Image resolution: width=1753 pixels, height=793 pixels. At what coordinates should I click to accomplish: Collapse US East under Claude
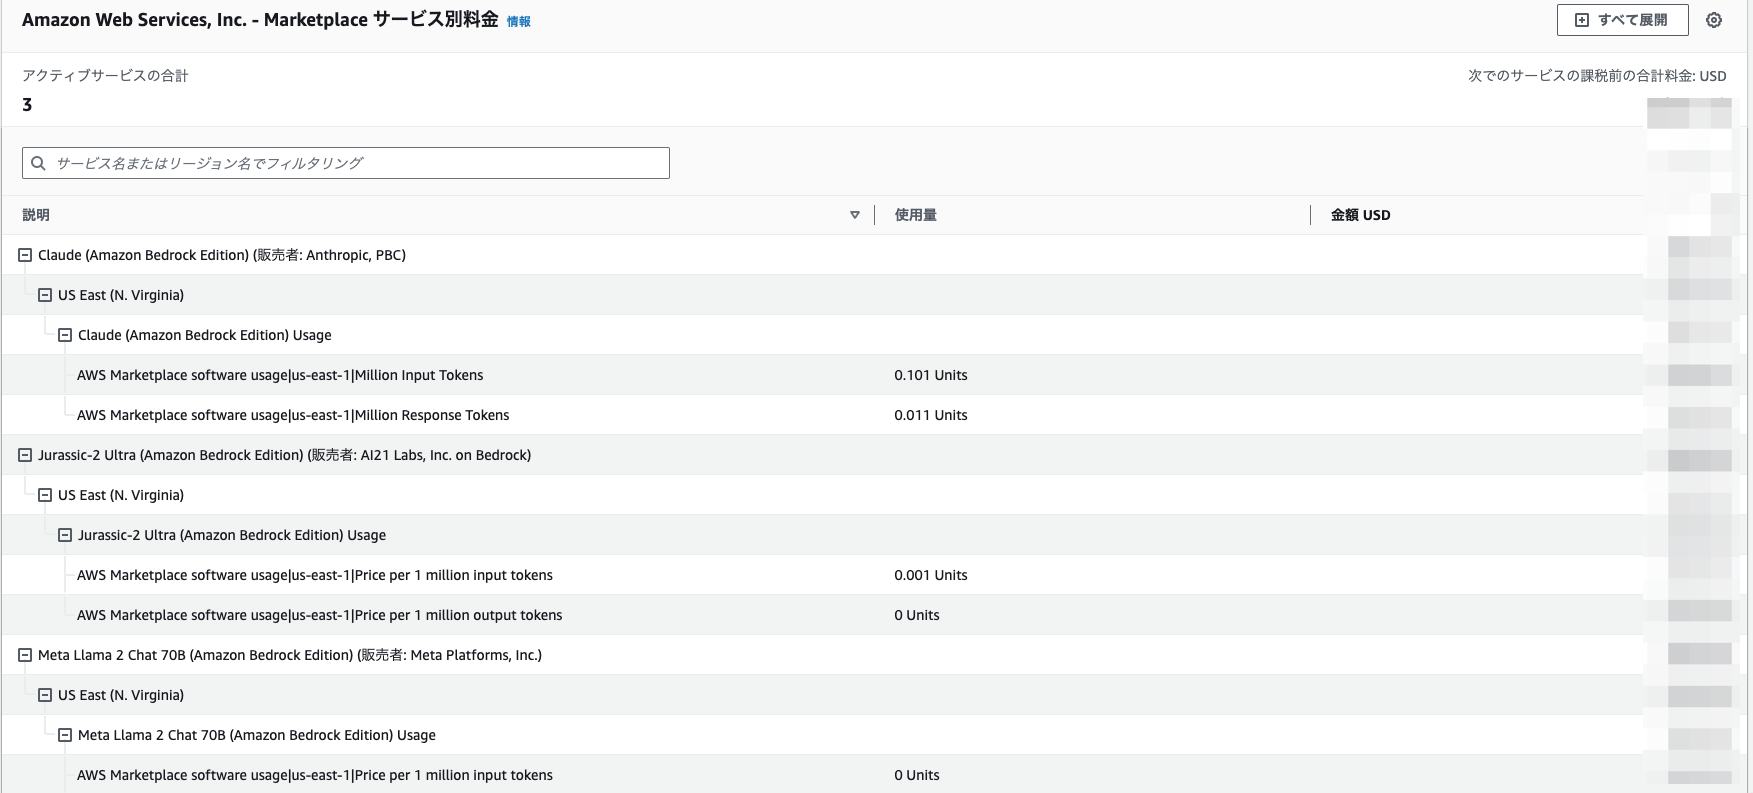tap(45, 295)
